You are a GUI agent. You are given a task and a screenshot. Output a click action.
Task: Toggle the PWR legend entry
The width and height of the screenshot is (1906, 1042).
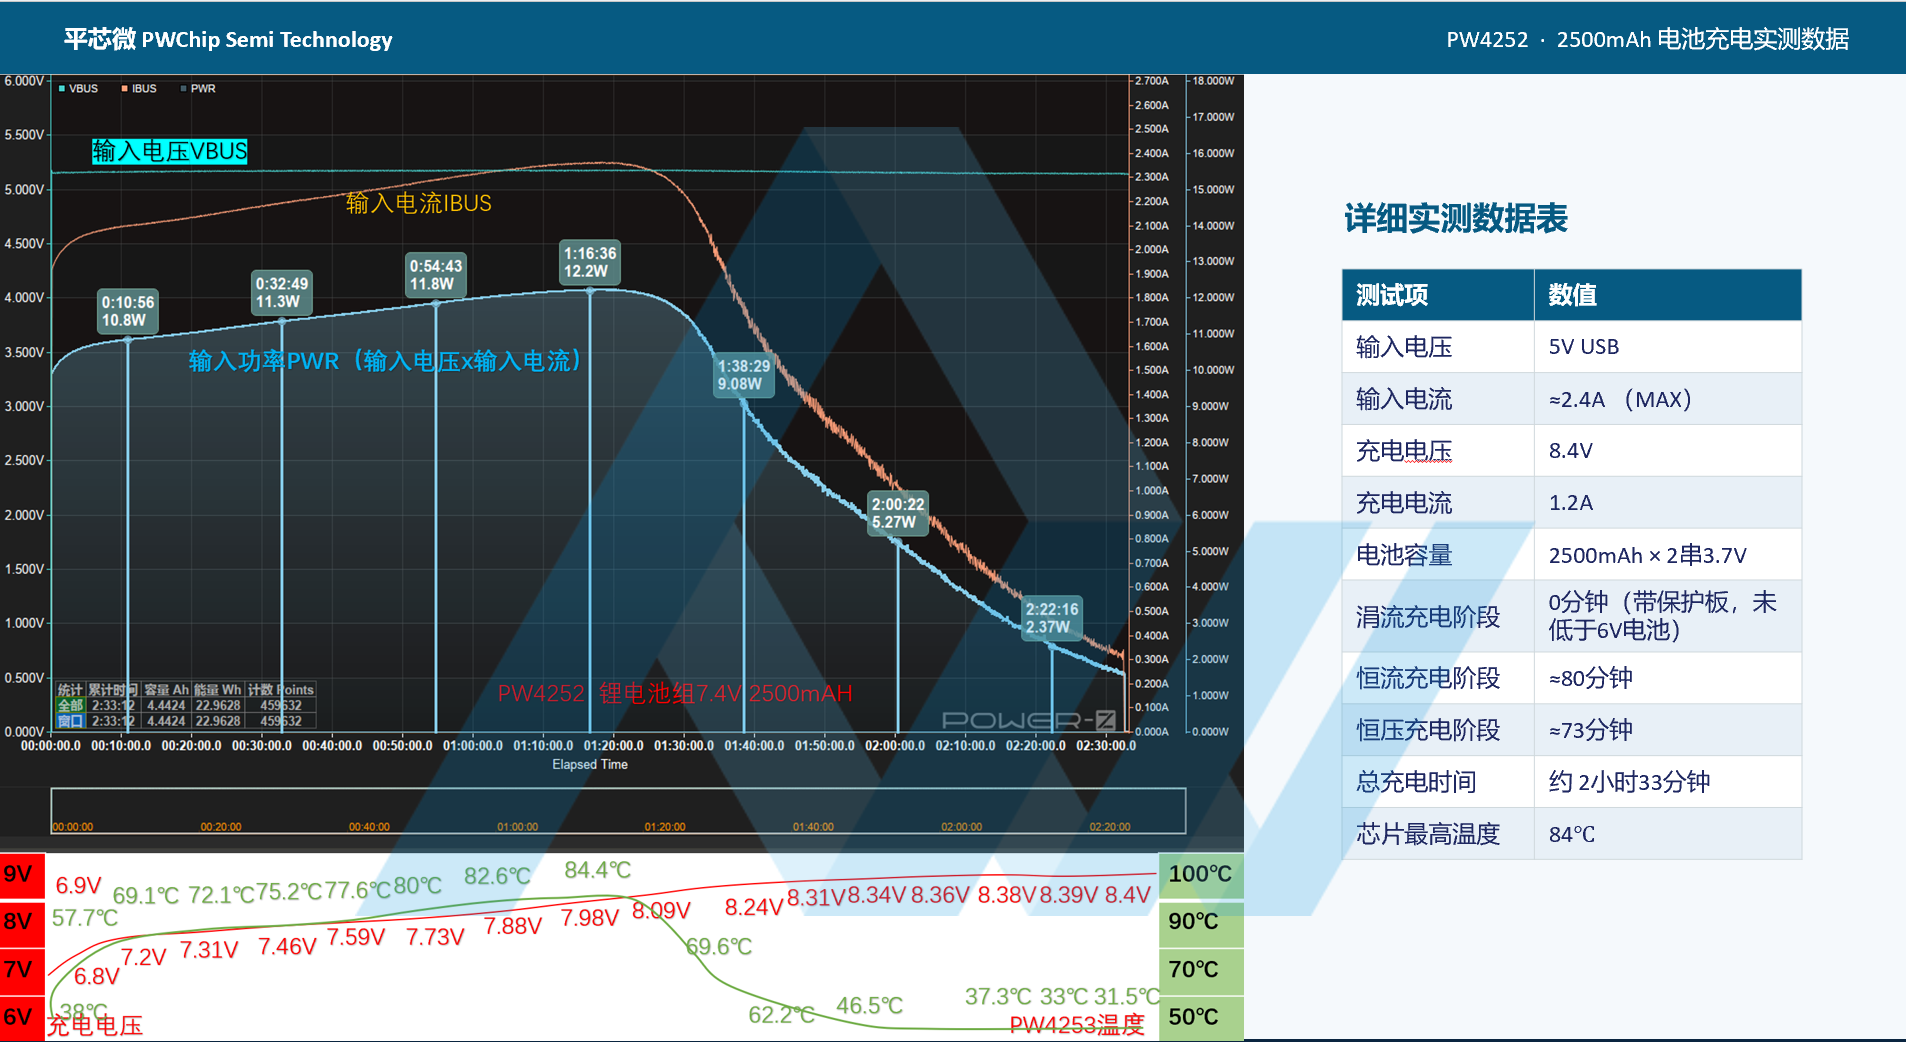[x=198, y=88]
